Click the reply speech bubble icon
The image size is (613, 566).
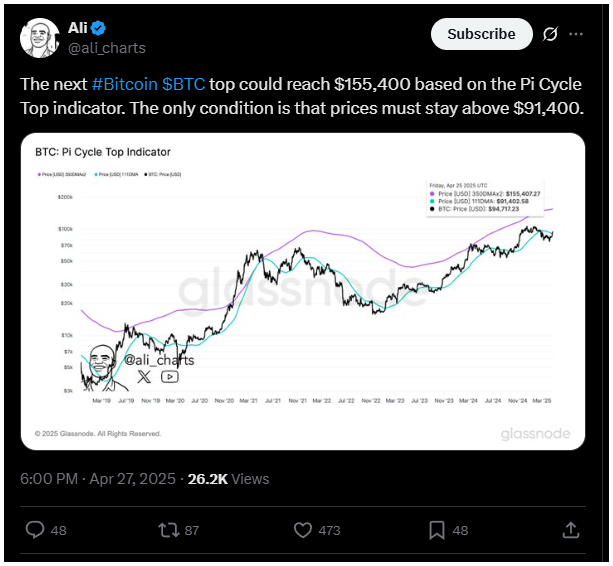(35, 530)
